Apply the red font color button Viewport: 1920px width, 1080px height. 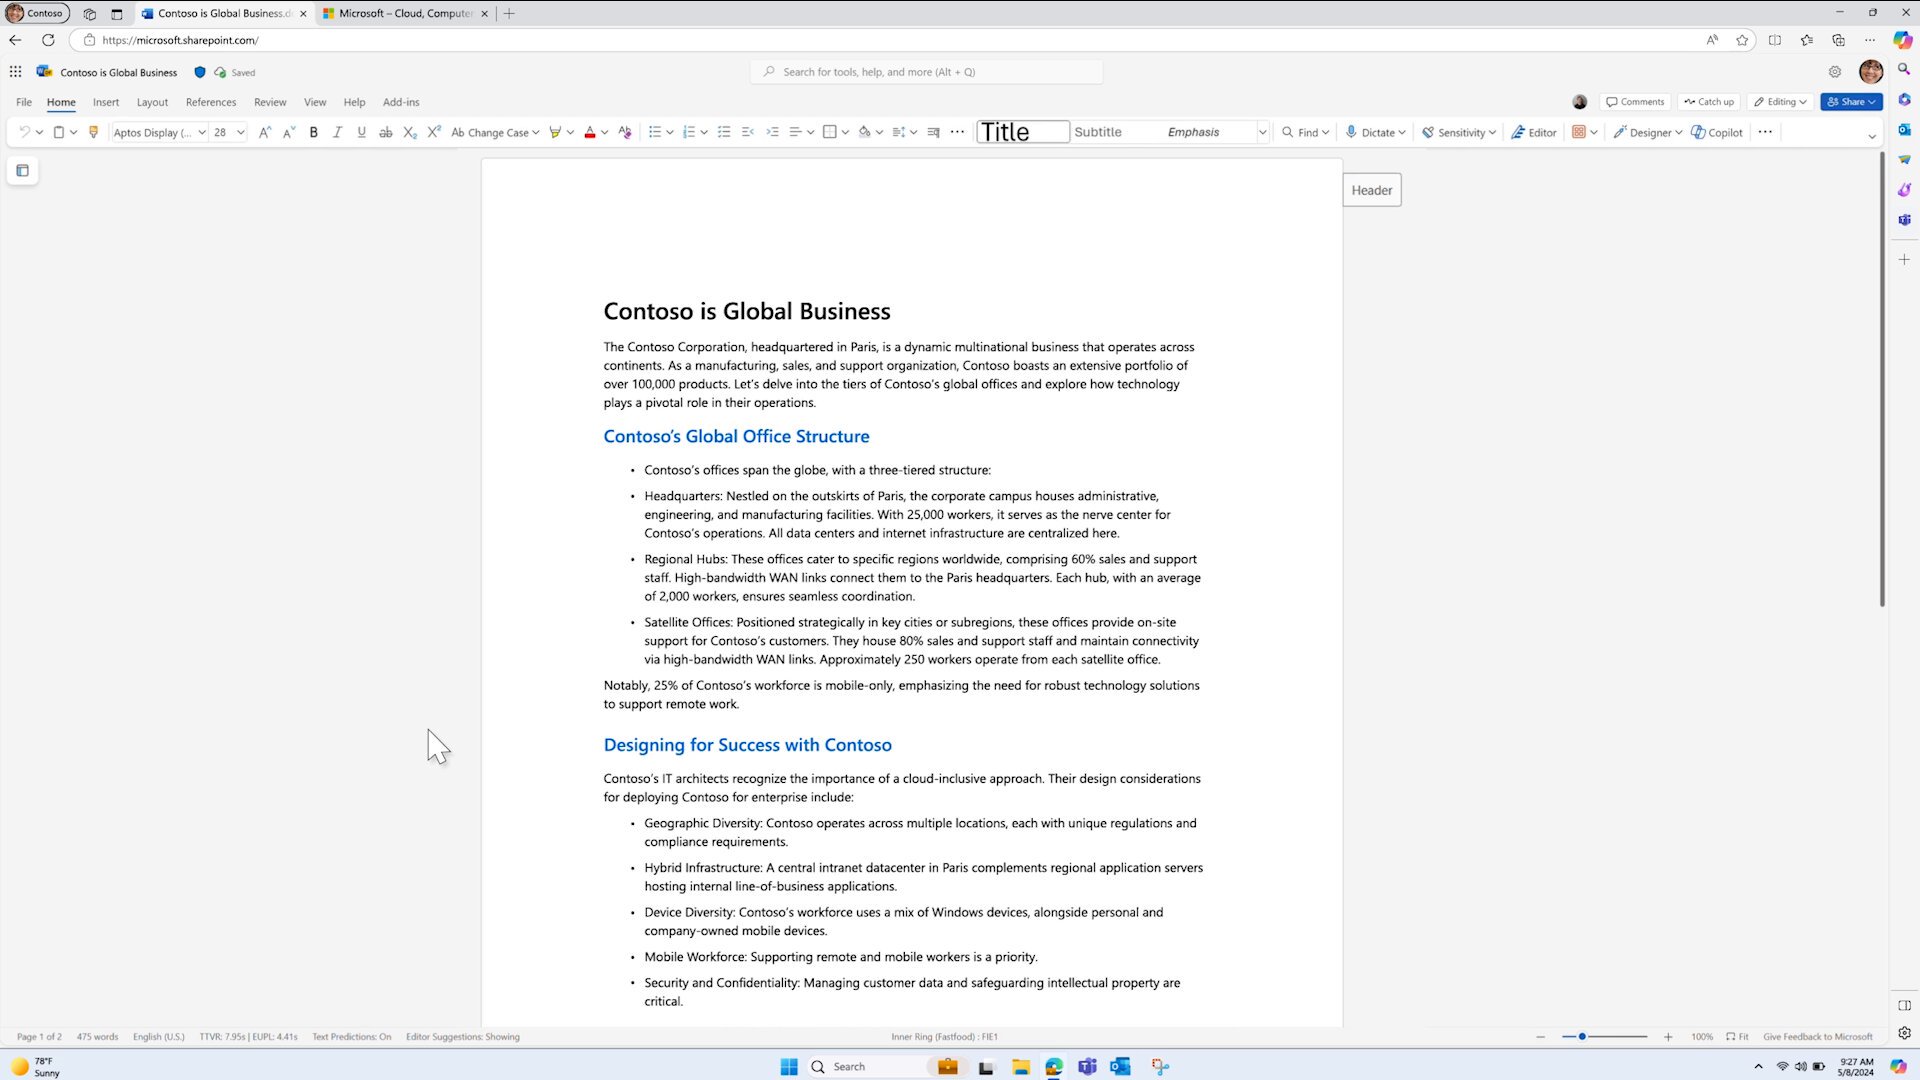[x=590, y=132]
